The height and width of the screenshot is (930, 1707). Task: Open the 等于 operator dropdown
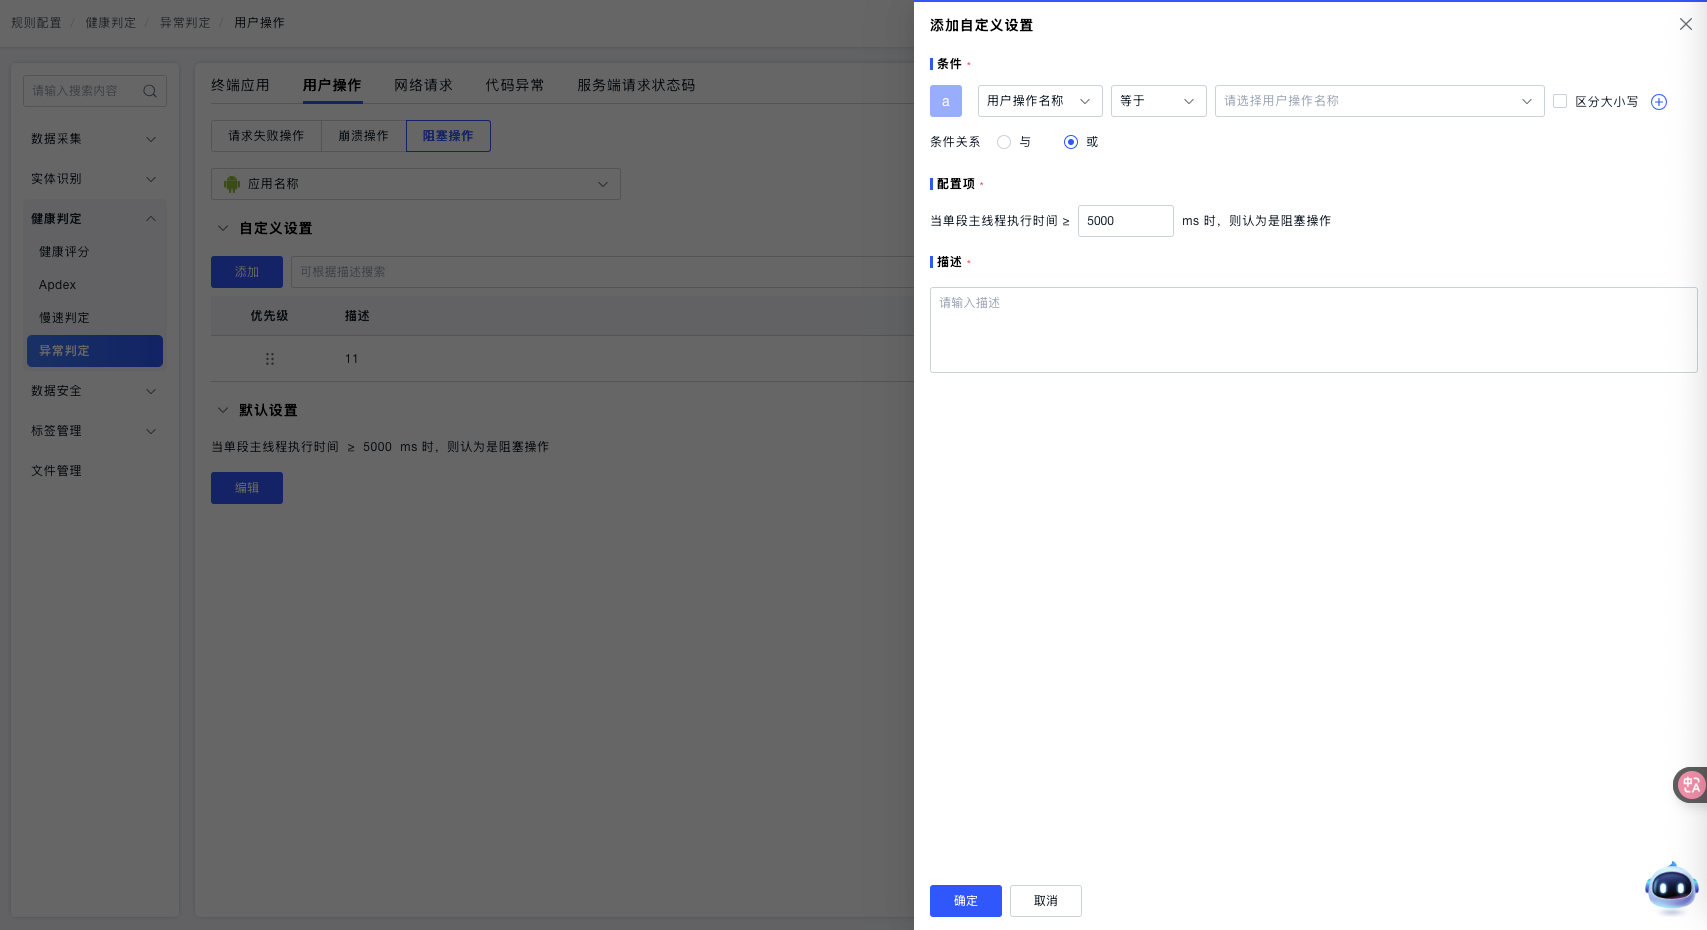[1157, 101]
